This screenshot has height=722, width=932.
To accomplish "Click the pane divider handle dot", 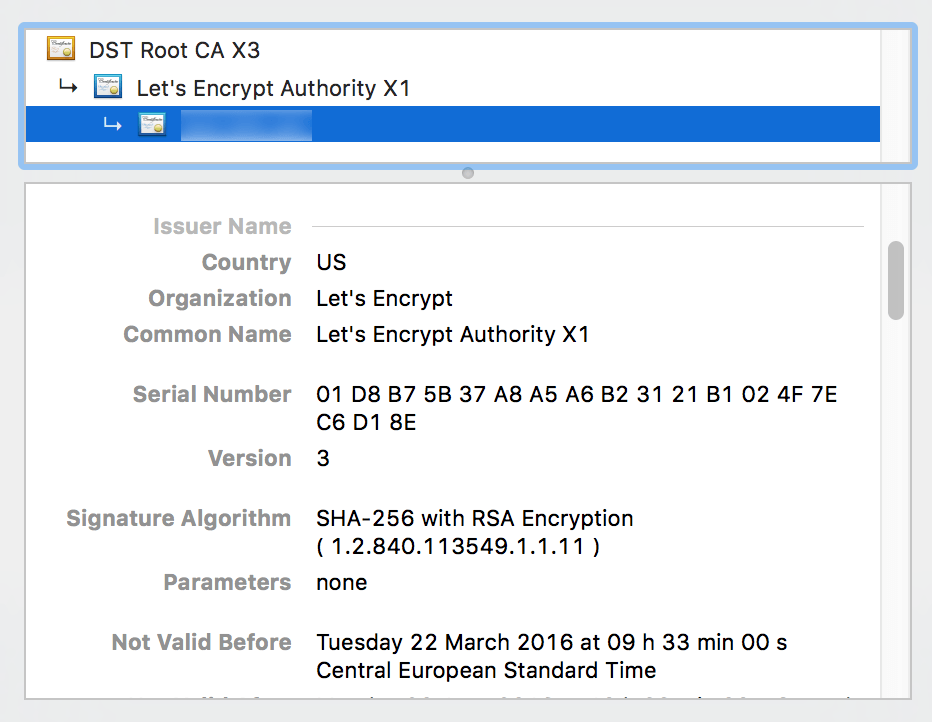I will click(466, 172).
